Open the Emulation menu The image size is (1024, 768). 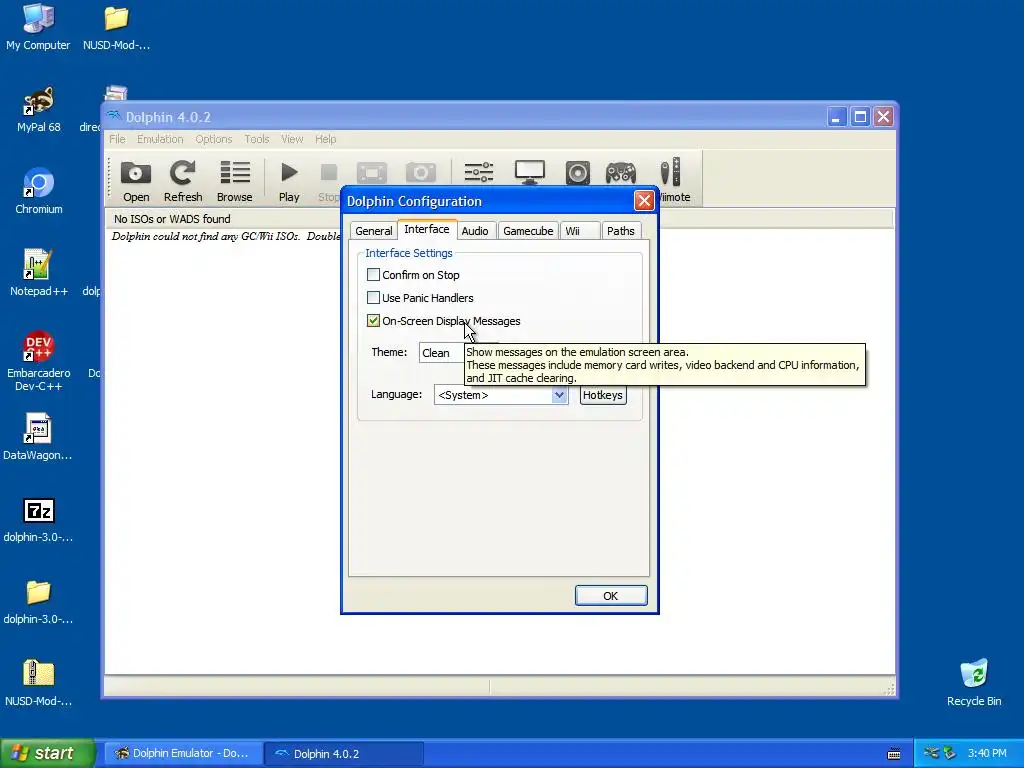[160, 139]
